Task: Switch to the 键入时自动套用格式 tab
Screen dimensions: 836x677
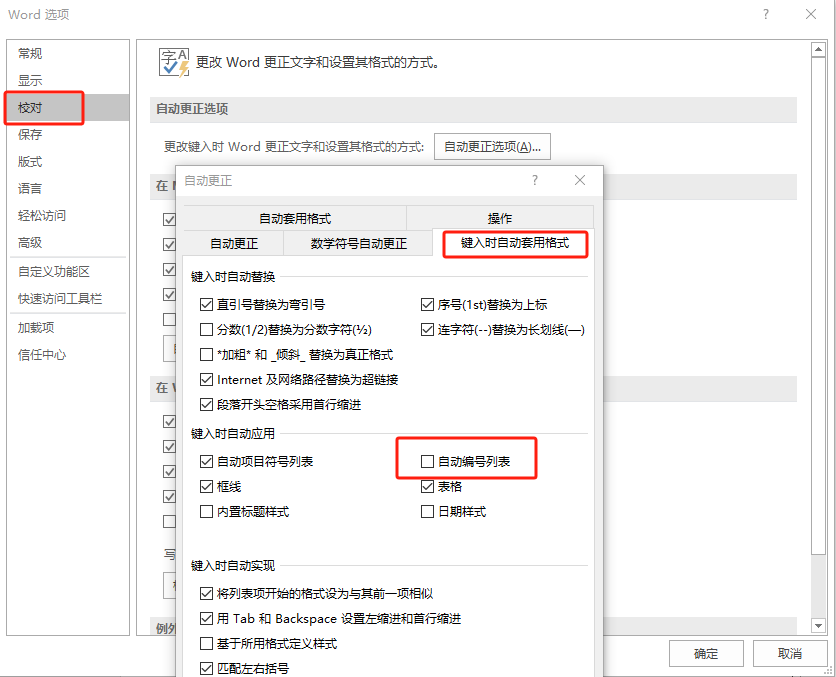Action: tap(515, 243)
